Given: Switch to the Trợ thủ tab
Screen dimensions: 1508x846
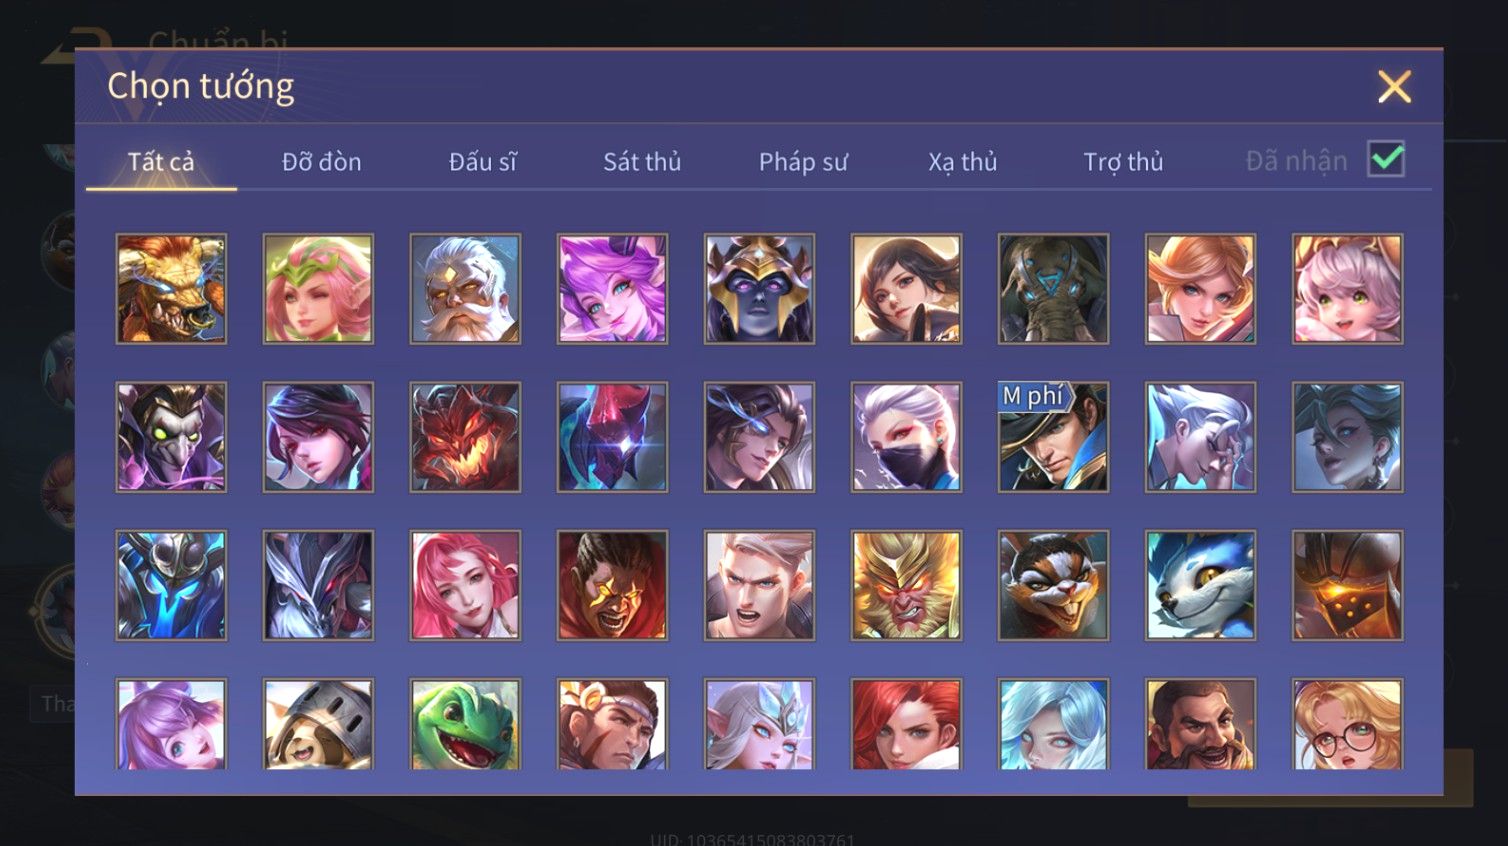Looking at the screenshot, I should tap(1123, 161).
